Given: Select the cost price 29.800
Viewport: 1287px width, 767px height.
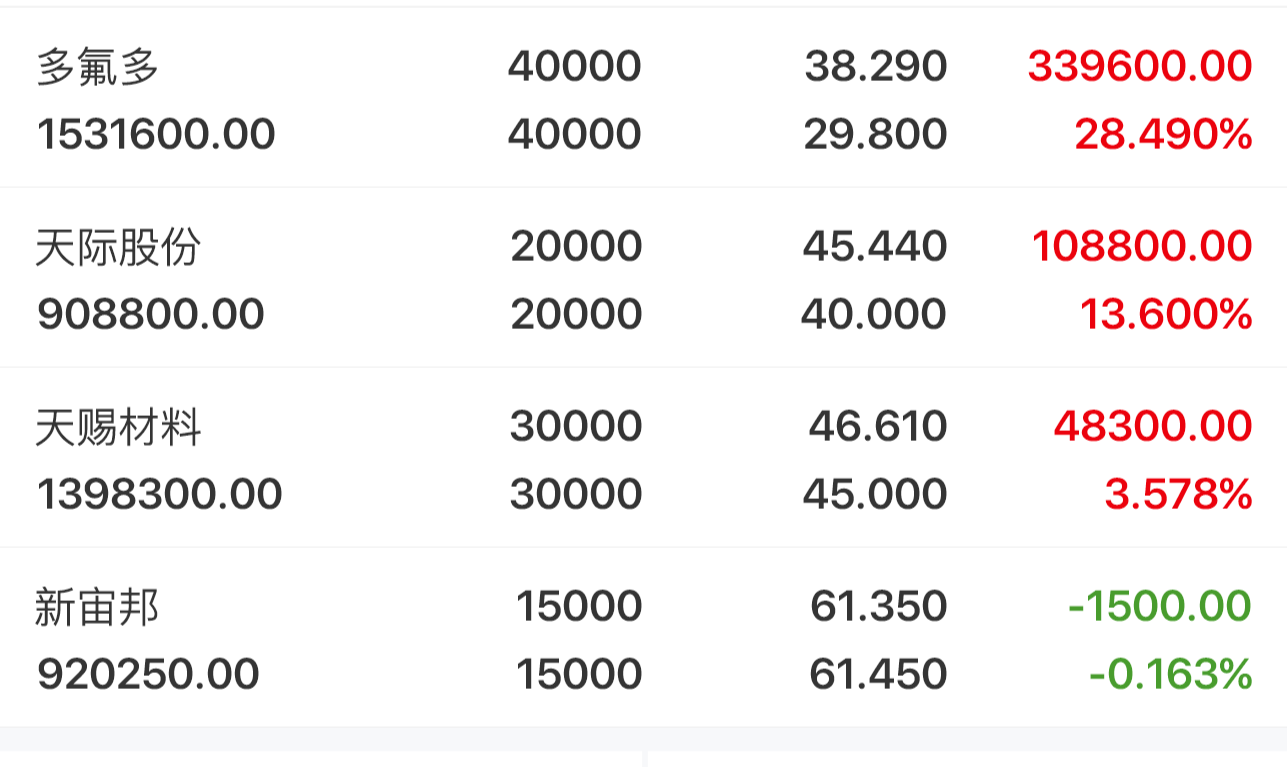Looking at the screenshot, I should click(875, 134).
